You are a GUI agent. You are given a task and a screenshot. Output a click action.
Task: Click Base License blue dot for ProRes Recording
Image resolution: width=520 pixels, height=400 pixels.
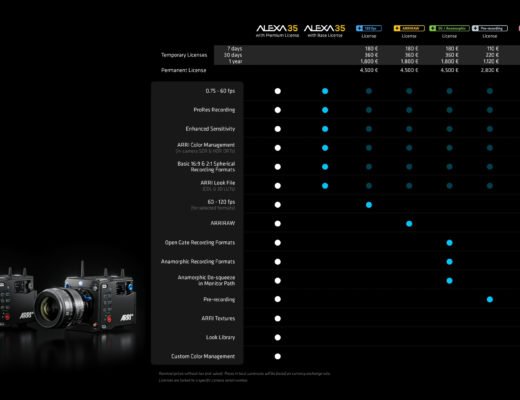pos(325,110)
